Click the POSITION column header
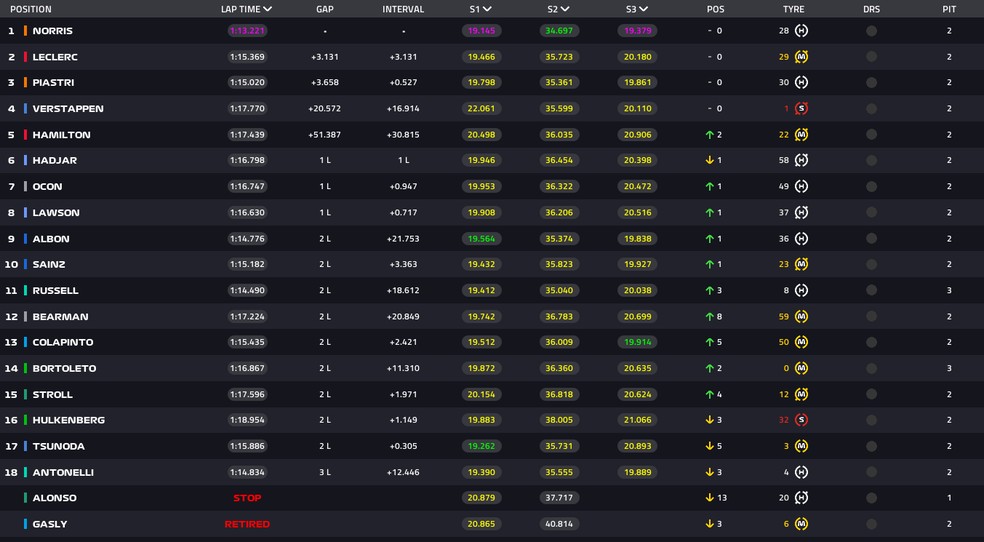 [31, 9]
